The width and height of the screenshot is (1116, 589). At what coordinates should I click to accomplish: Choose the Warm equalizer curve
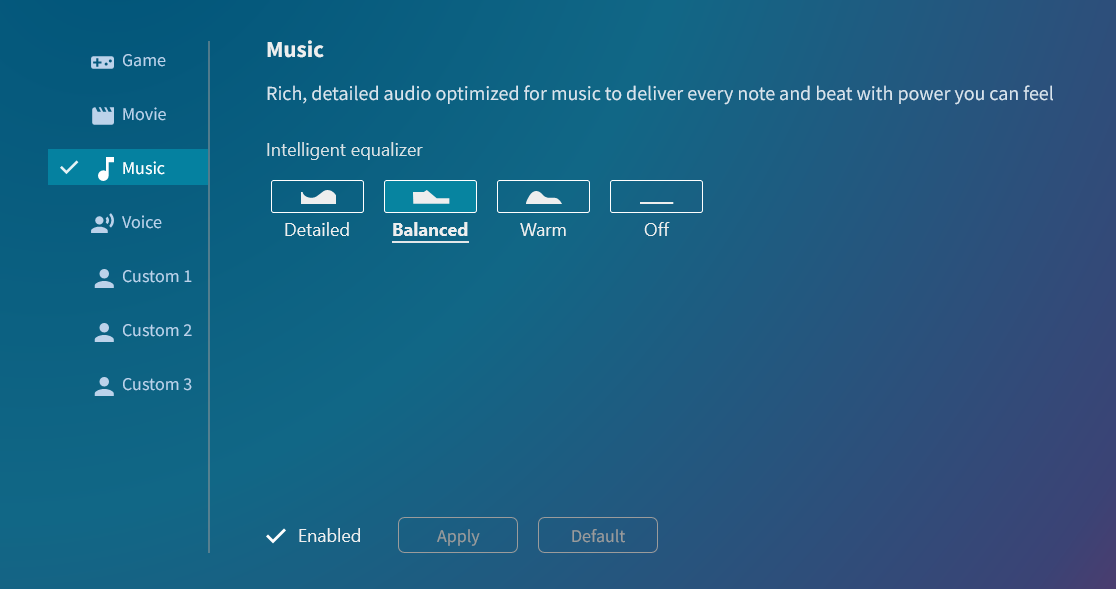pyautogui.click(x=543, y=196)
